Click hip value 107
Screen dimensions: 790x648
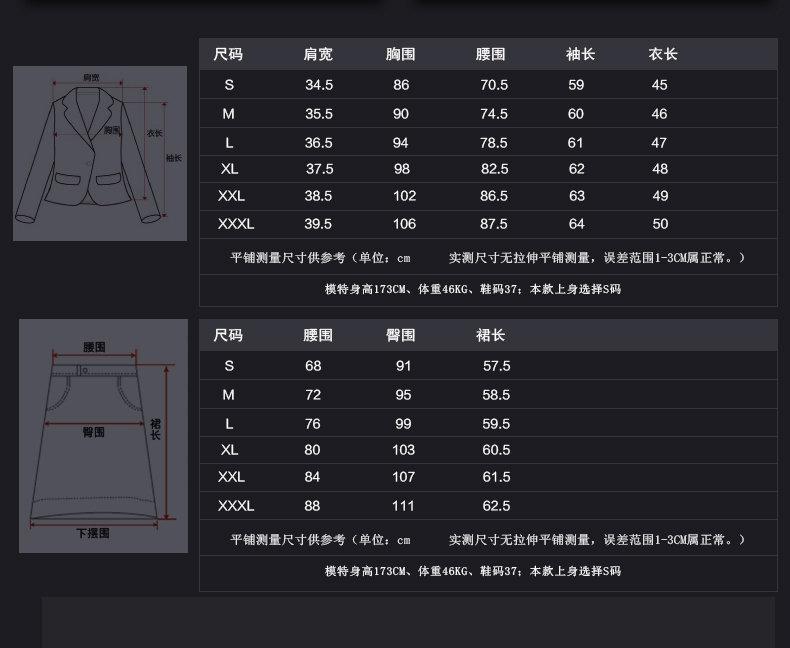404,477
